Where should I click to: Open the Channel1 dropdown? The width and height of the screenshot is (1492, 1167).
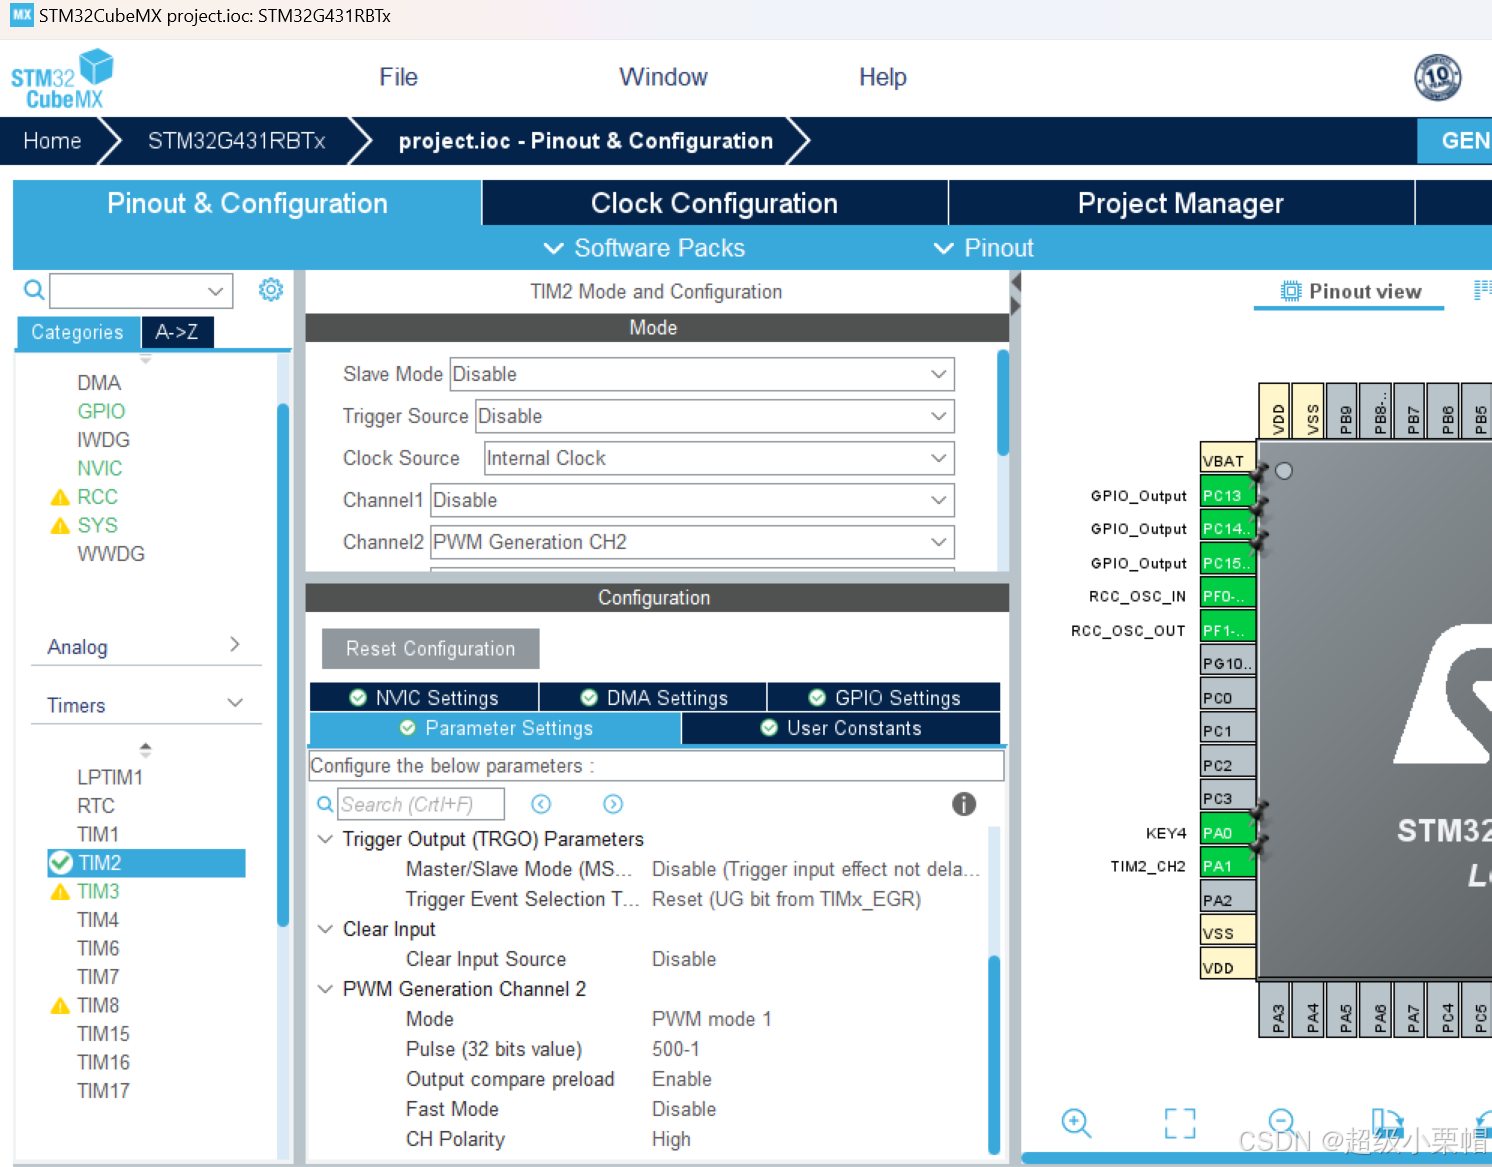692,500
